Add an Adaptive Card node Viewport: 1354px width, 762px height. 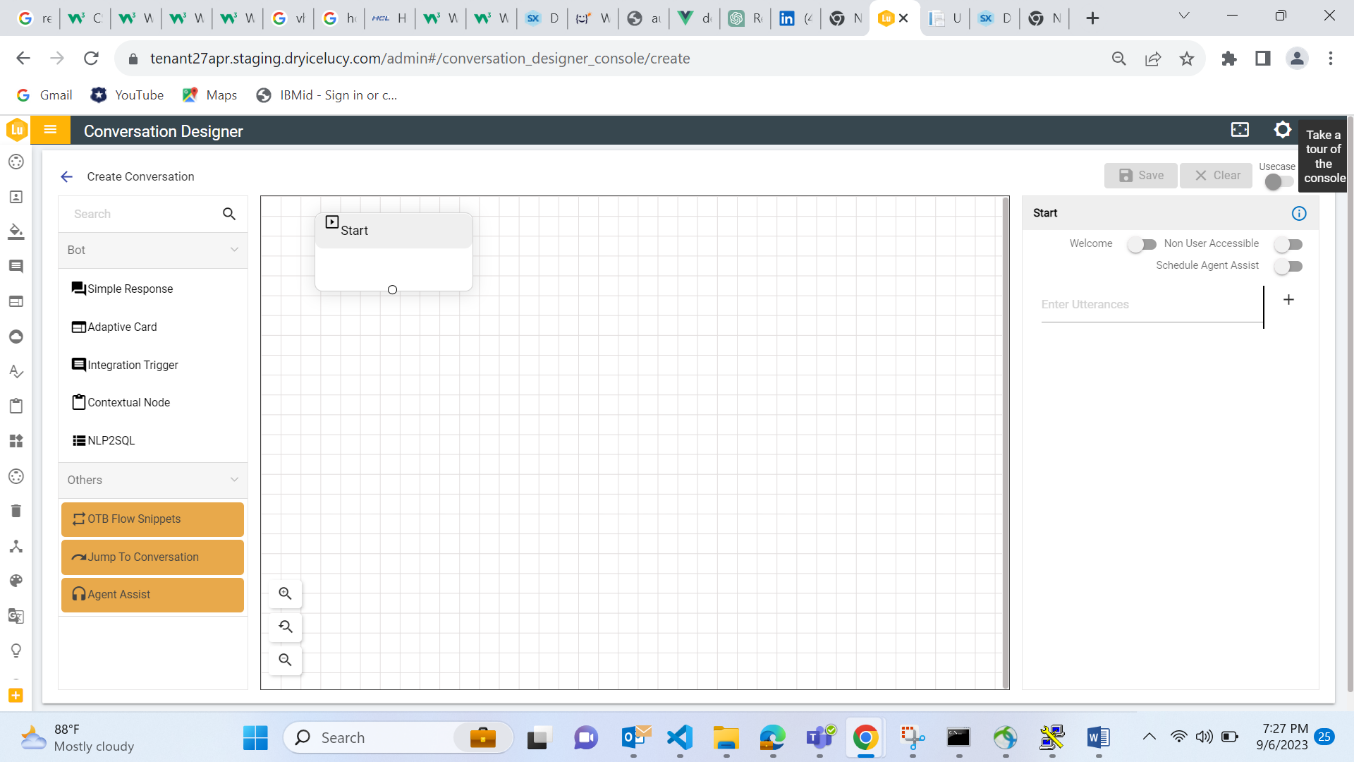pyautogui.click(x=122, y=326)
